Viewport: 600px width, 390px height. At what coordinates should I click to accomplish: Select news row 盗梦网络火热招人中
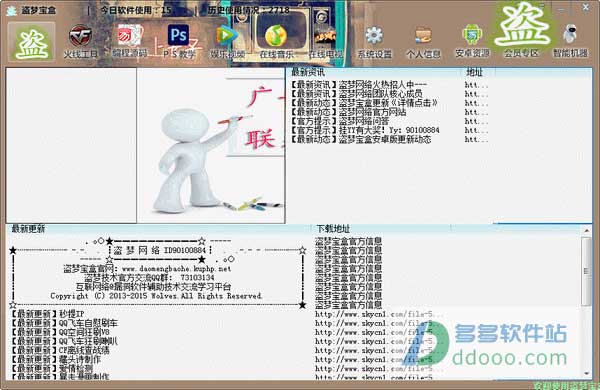click(359, 85)
